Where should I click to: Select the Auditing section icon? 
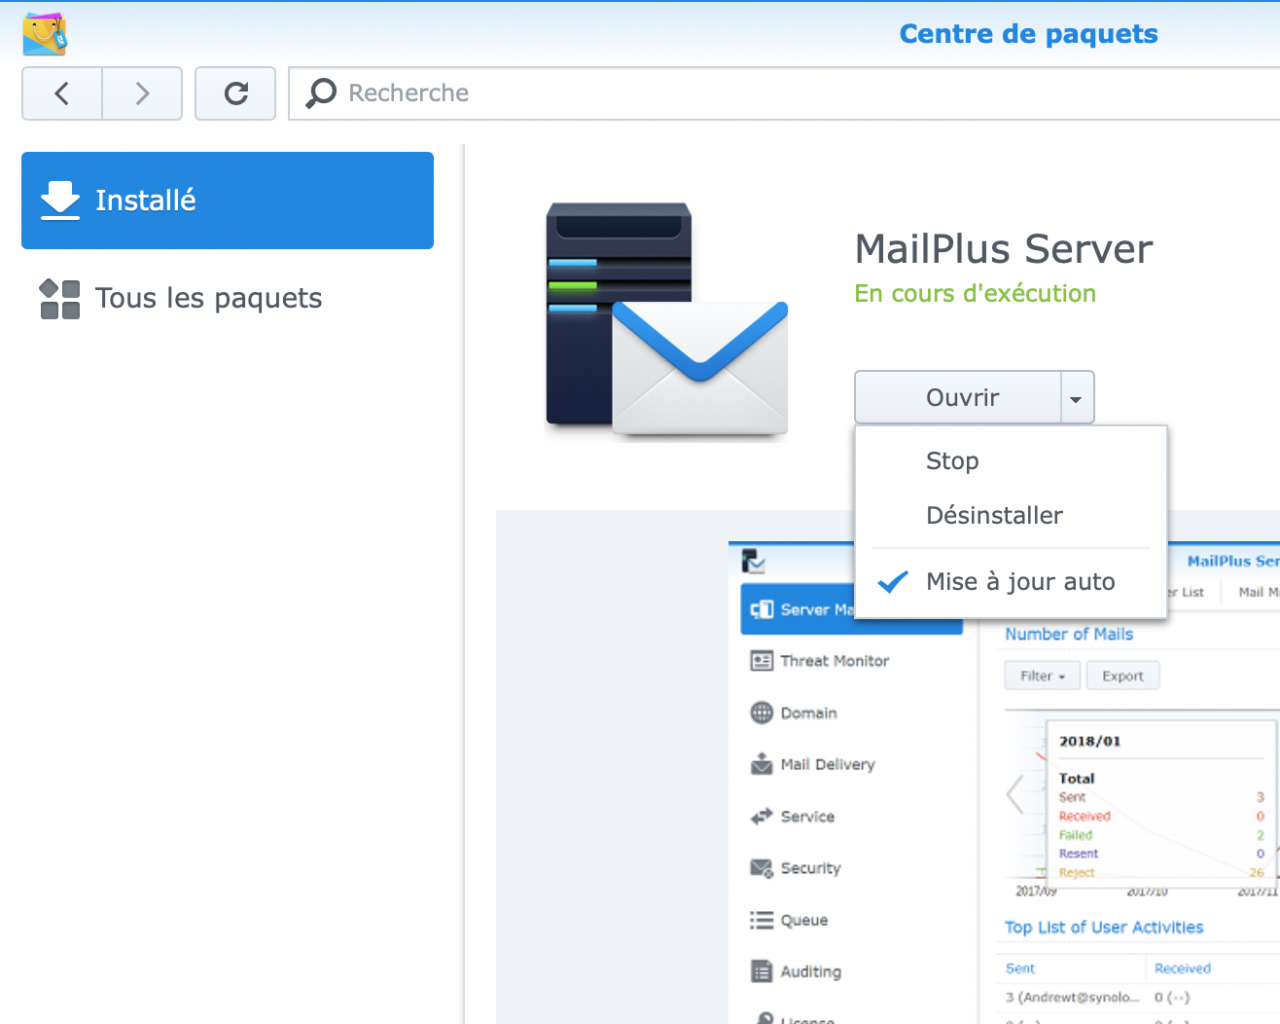point(762,971)
